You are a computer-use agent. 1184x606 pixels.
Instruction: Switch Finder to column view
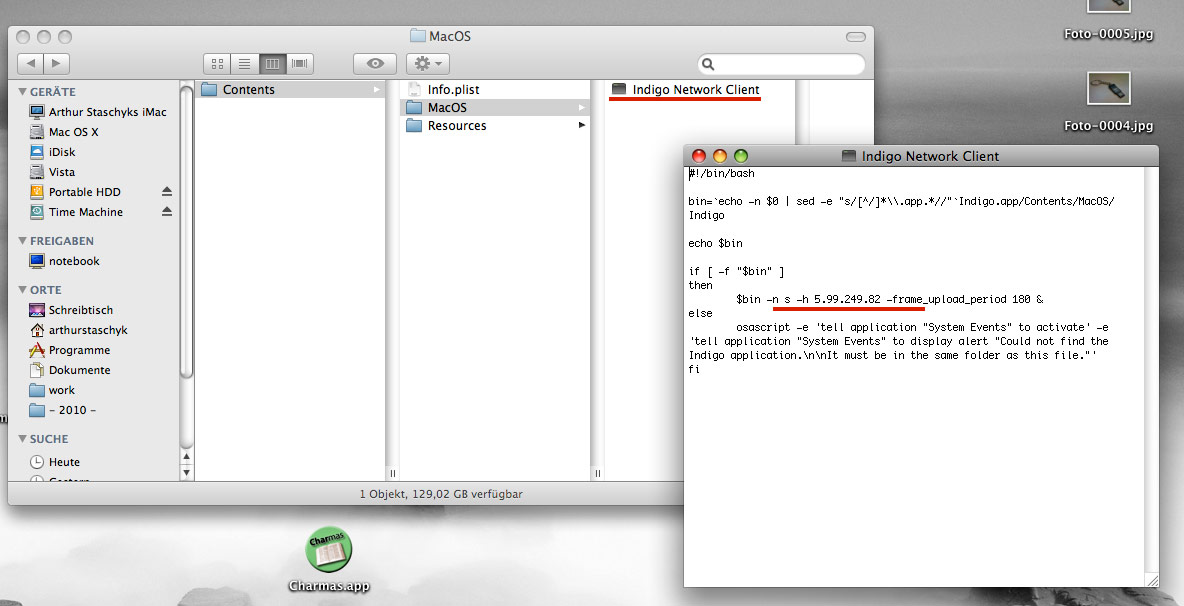click(272, 64)
